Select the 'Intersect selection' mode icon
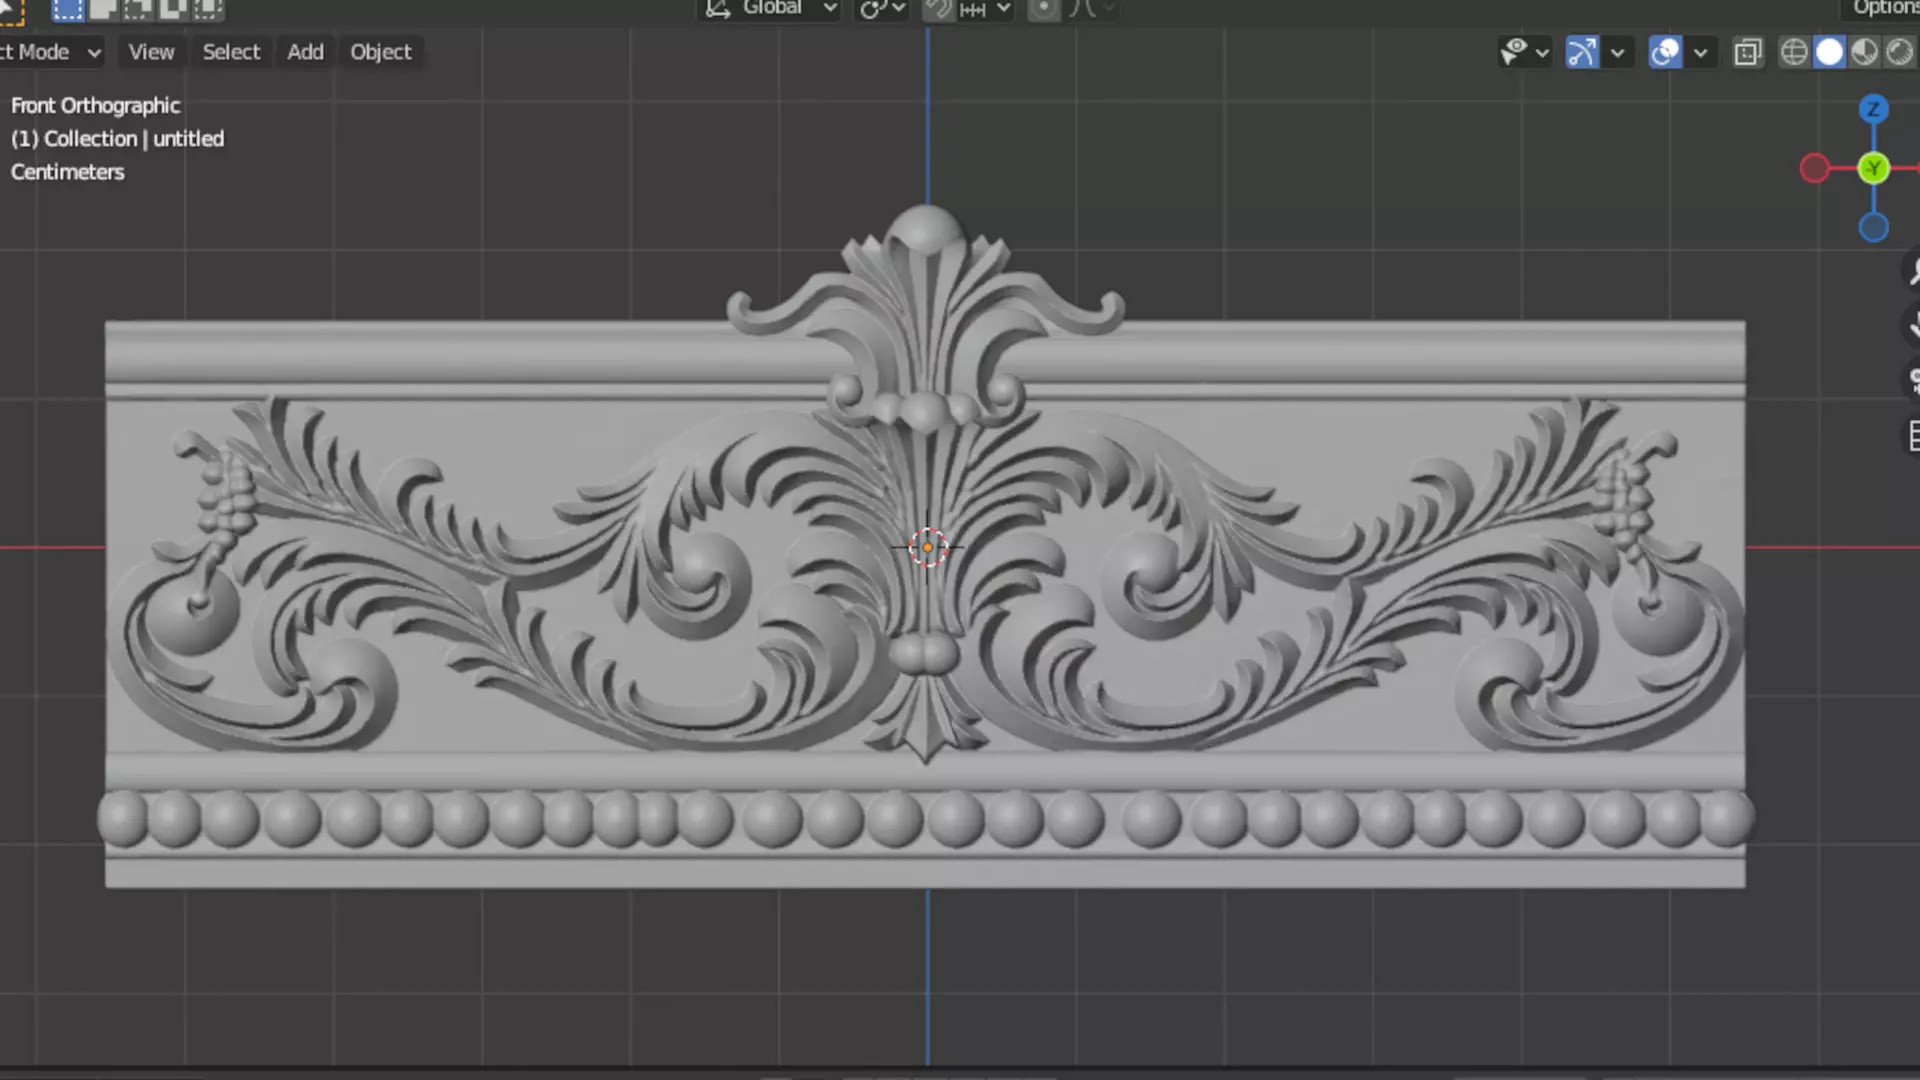 pyautogui.click(x=208, y=9)
